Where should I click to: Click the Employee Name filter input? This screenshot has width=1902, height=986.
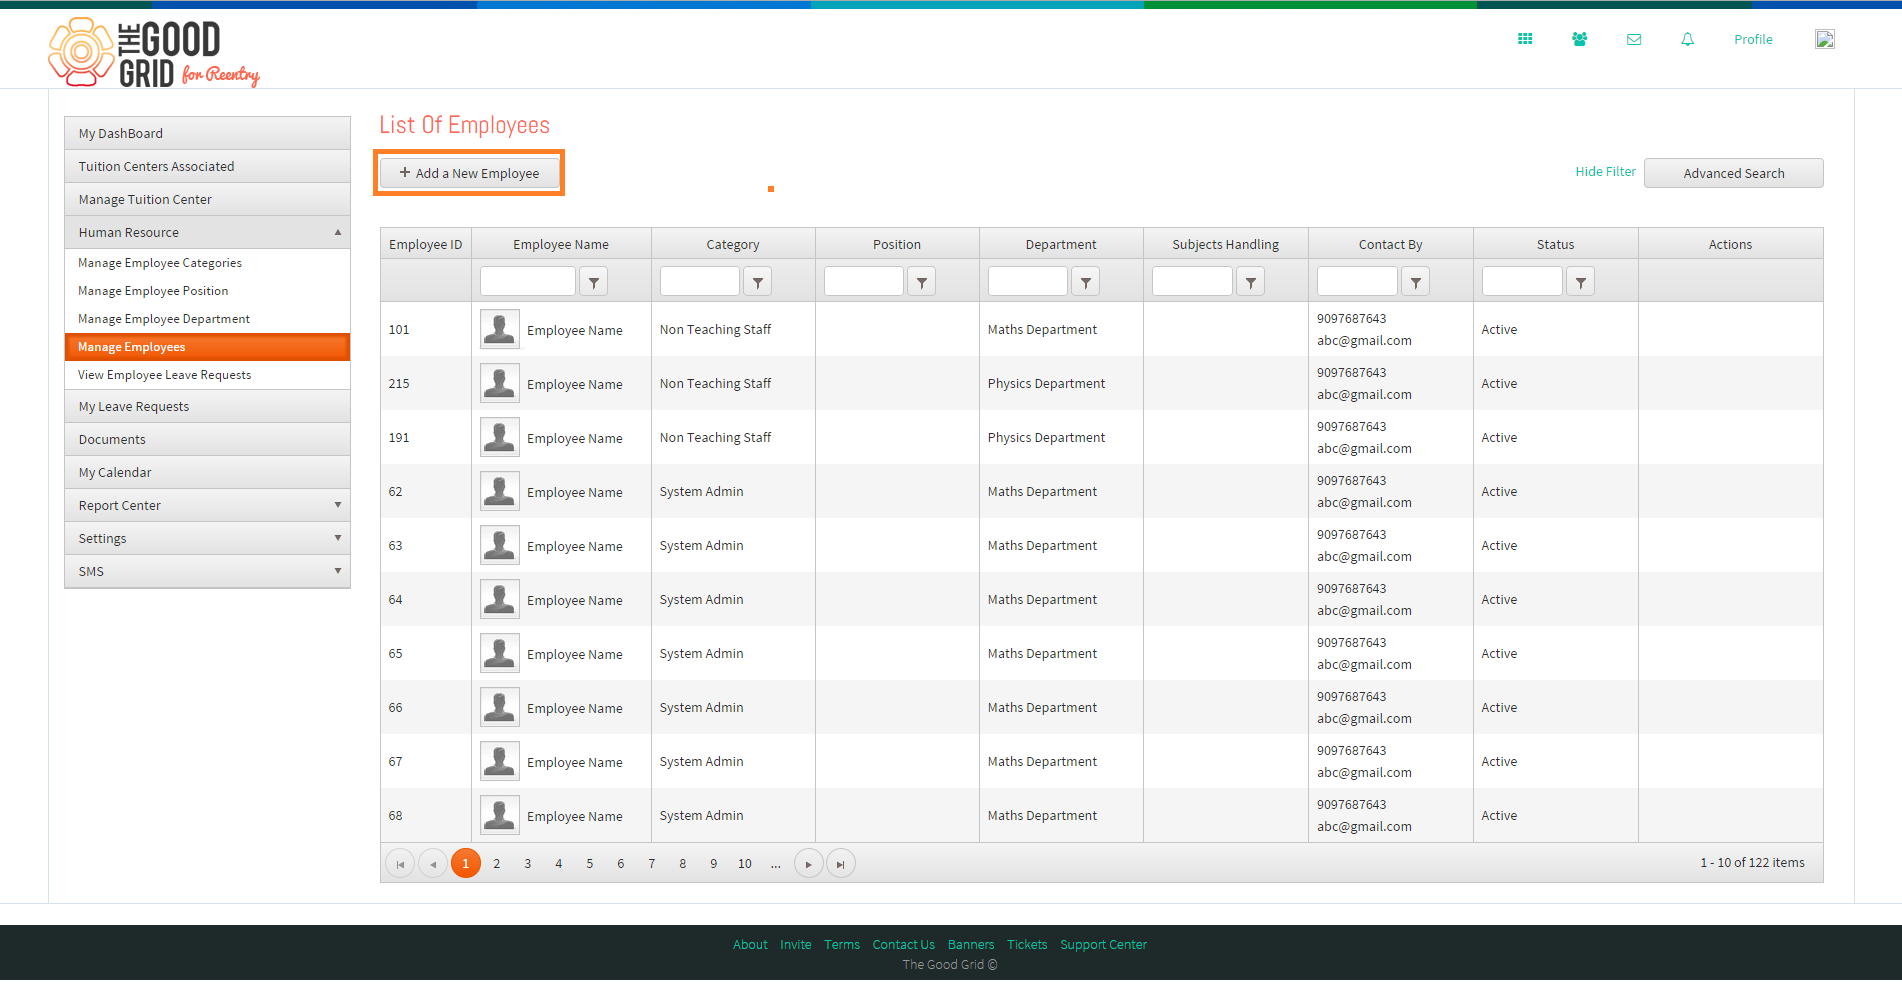tap(528, 282)
